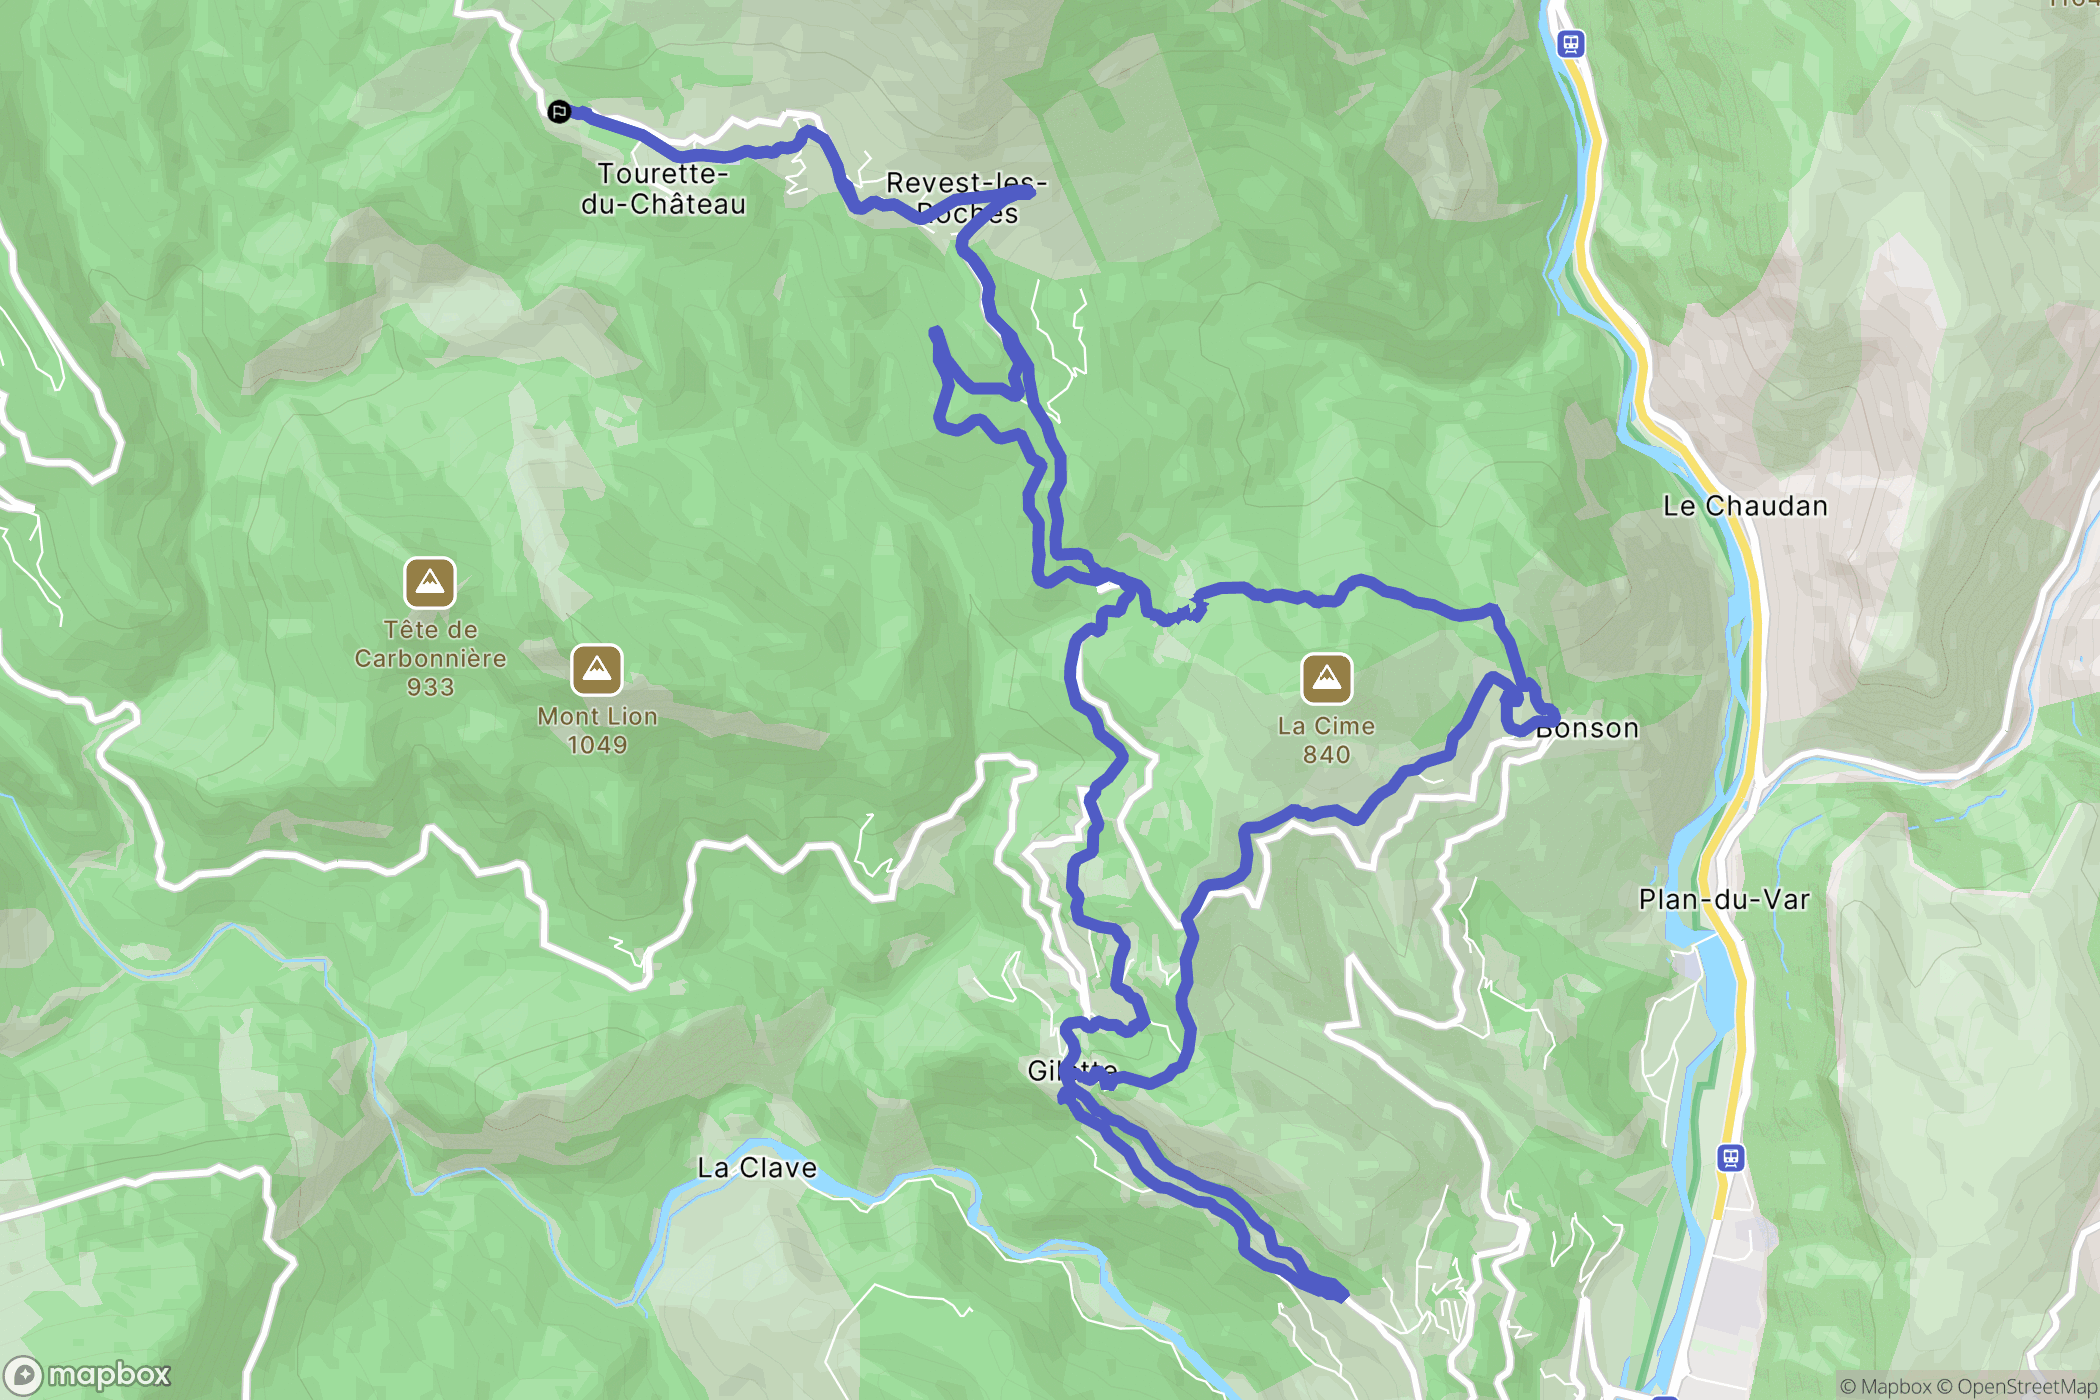Open the Mapbox logo link
This screenshot has height=1400, width=2100.
(x=88, y=1376)
